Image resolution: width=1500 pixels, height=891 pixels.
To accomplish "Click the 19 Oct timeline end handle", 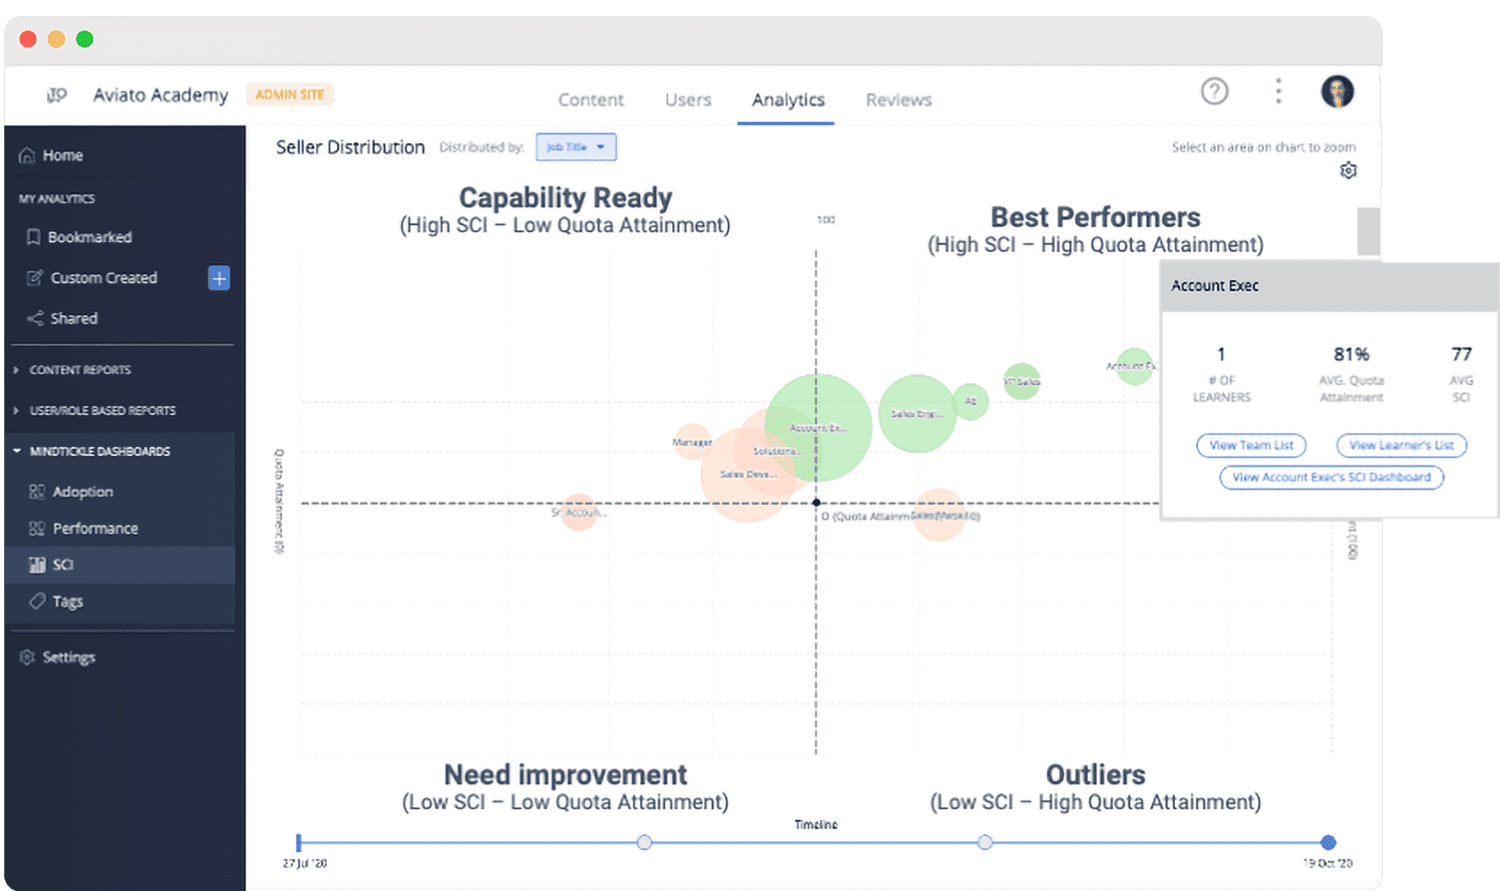I will (1328, 842).
